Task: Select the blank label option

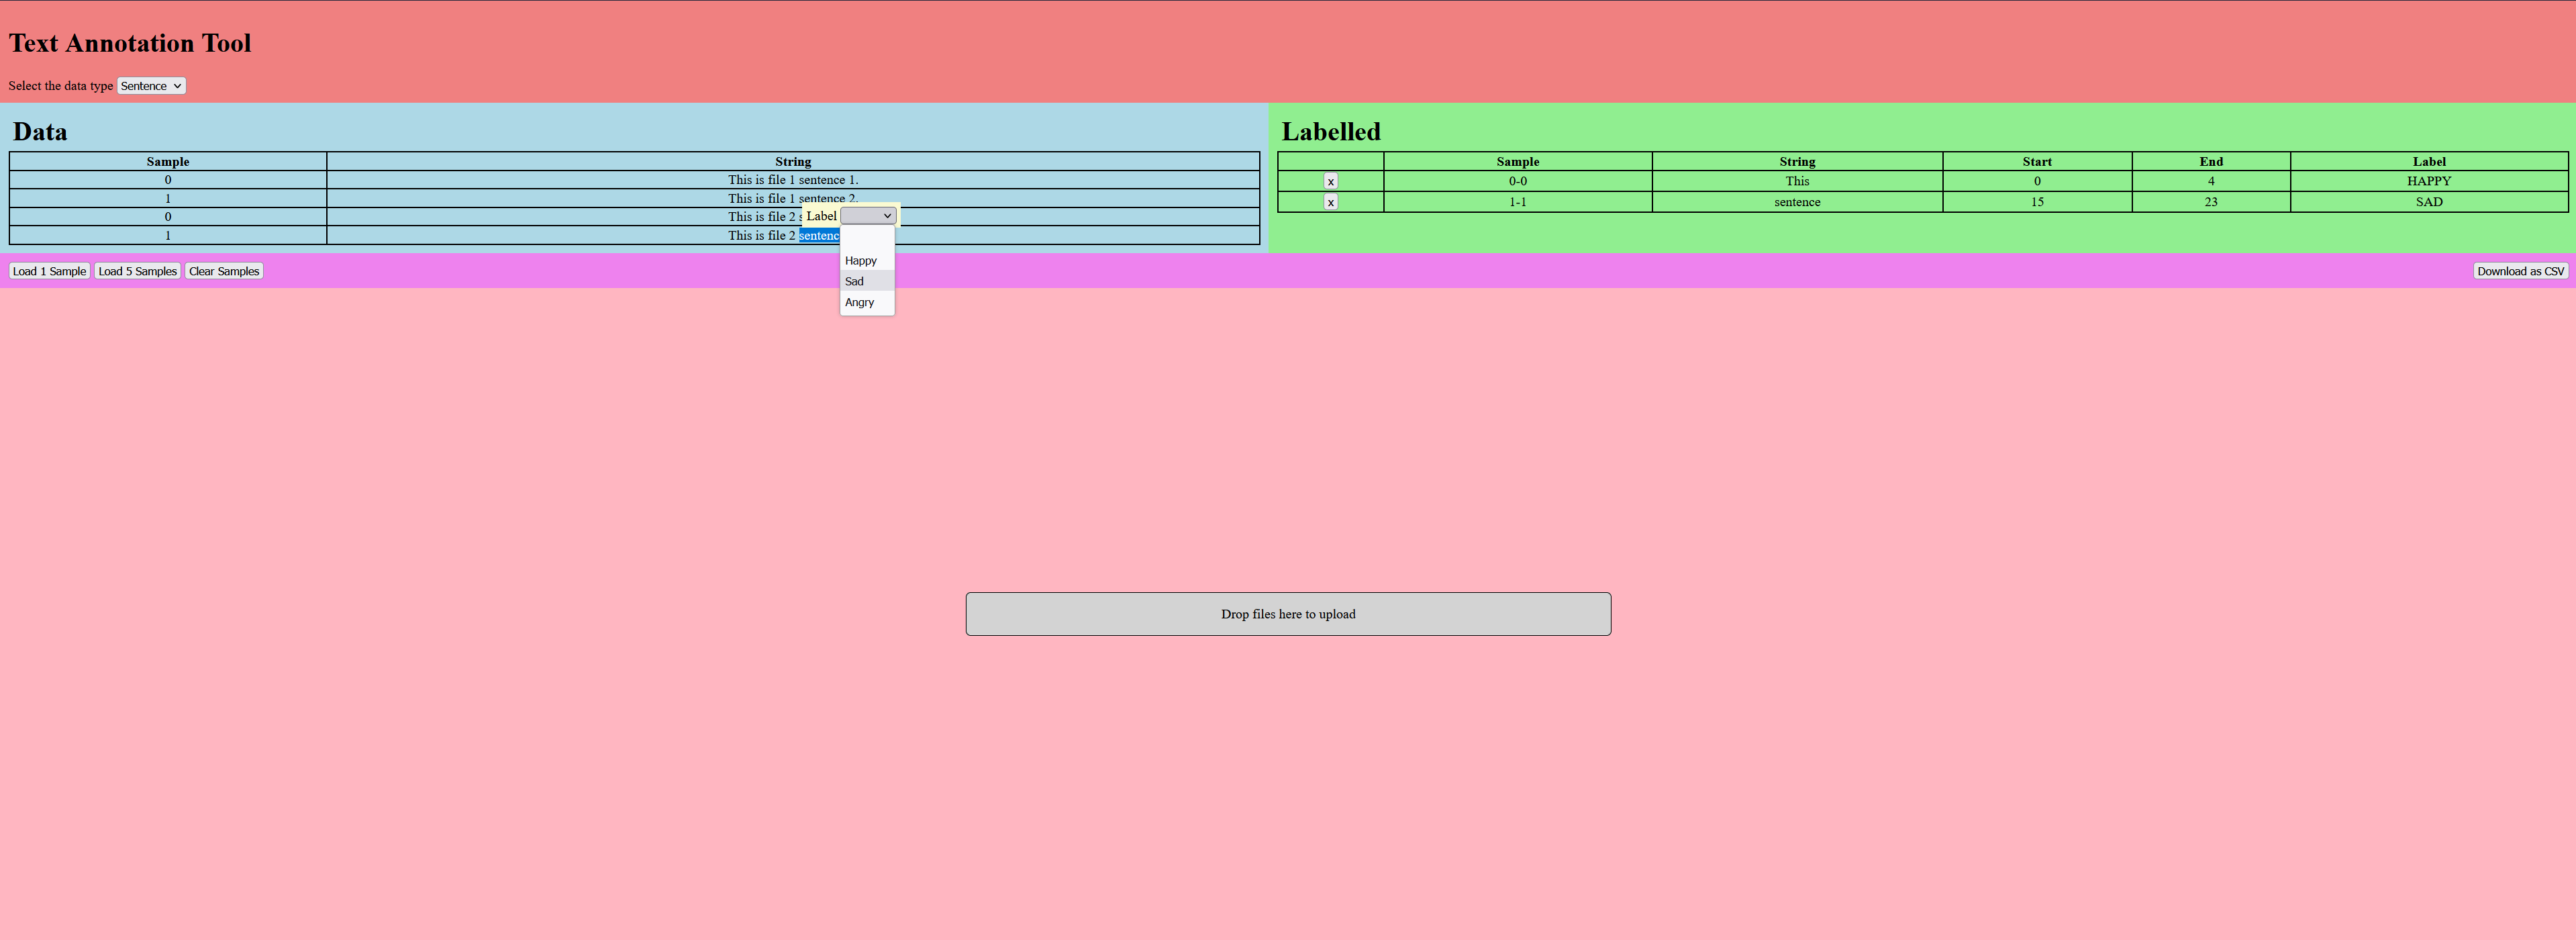Action: click(866, 239)
